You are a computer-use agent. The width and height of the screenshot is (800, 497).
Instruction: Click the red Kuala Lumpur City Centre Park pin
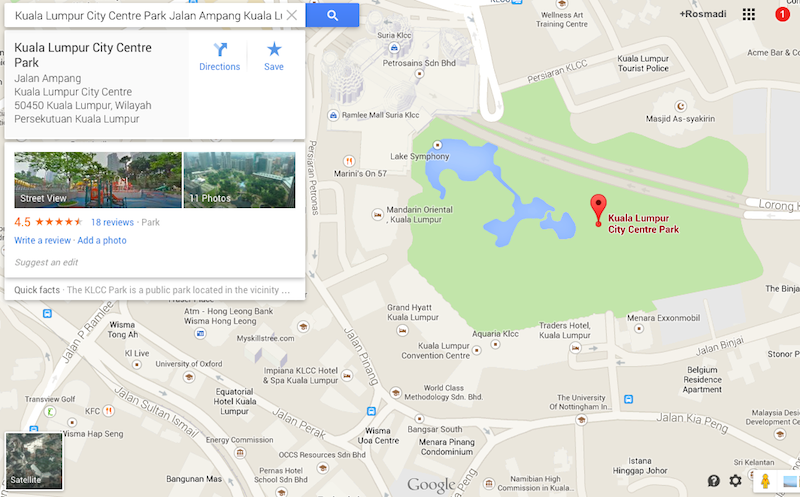coord(598,210)
